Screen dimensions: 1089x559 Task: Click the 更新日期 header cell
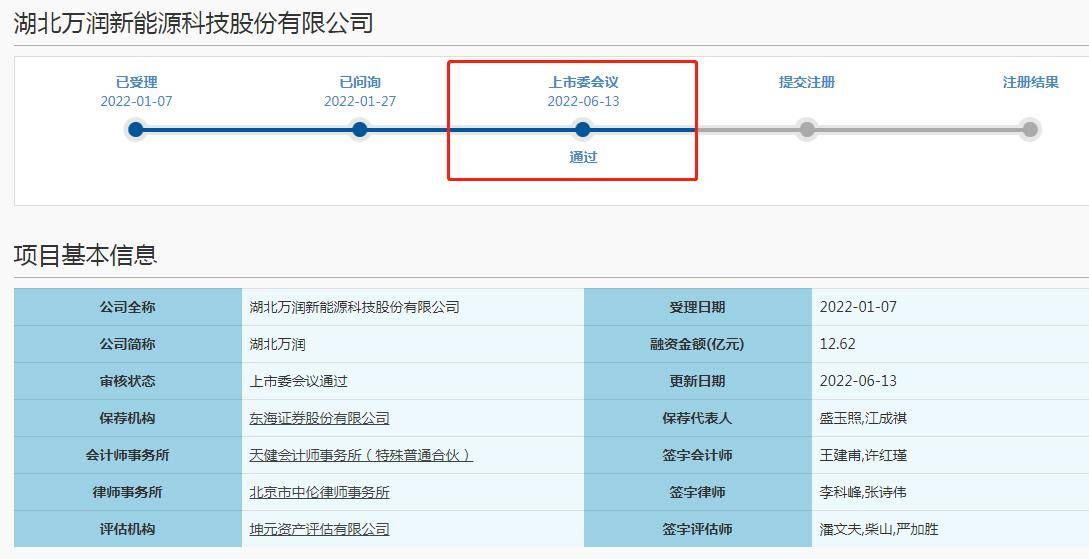(698, 381)
